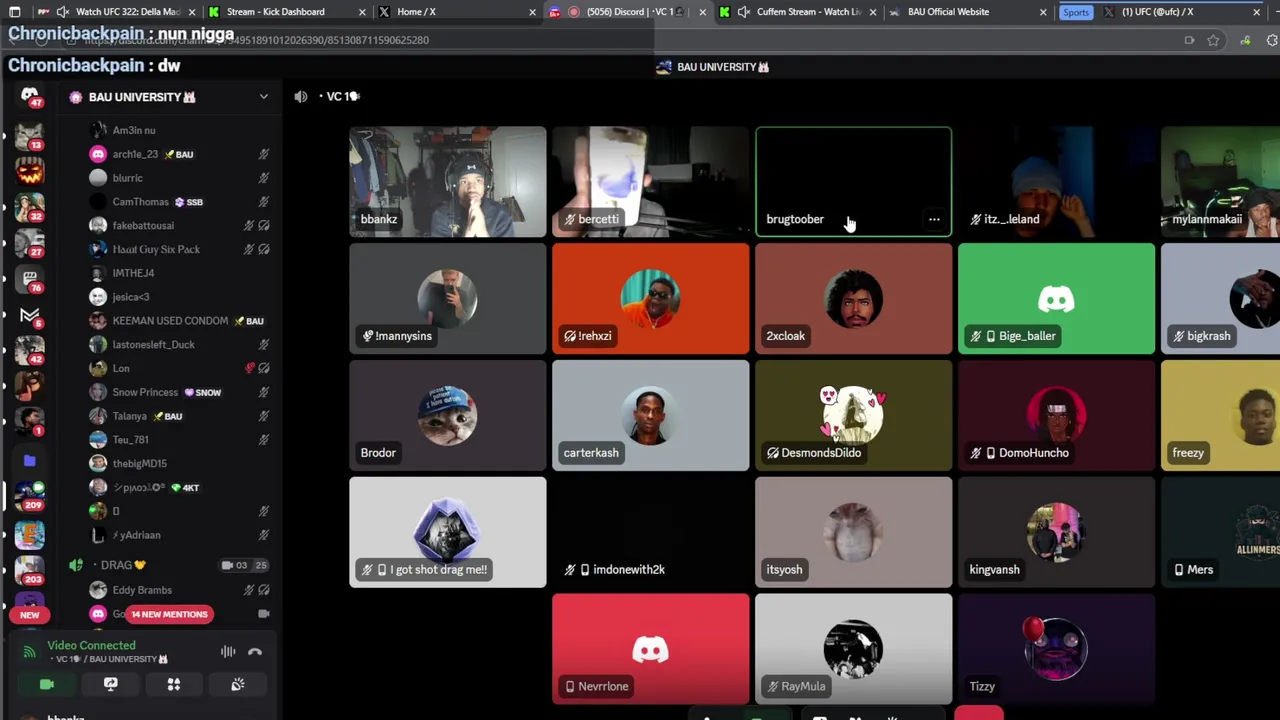Select carterkash participant tile

click(651, 416)
